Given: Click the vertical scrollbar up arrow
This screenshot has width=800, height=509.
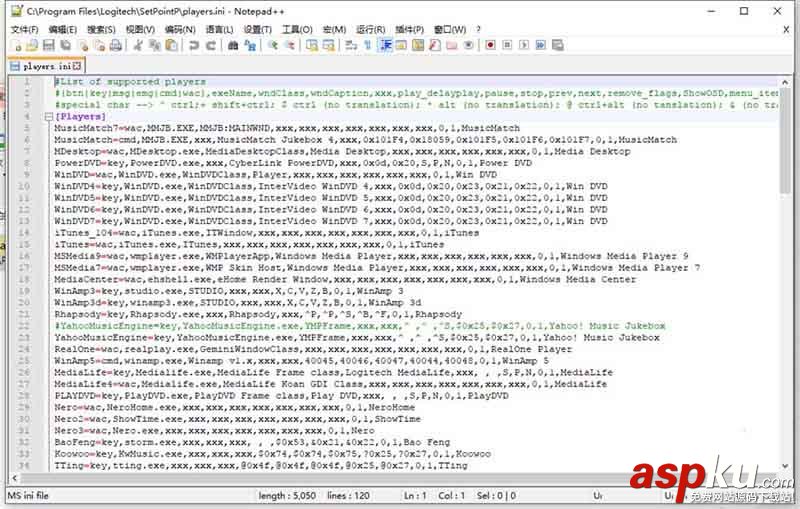Looking at the screenshot, I should click(785, 82).
